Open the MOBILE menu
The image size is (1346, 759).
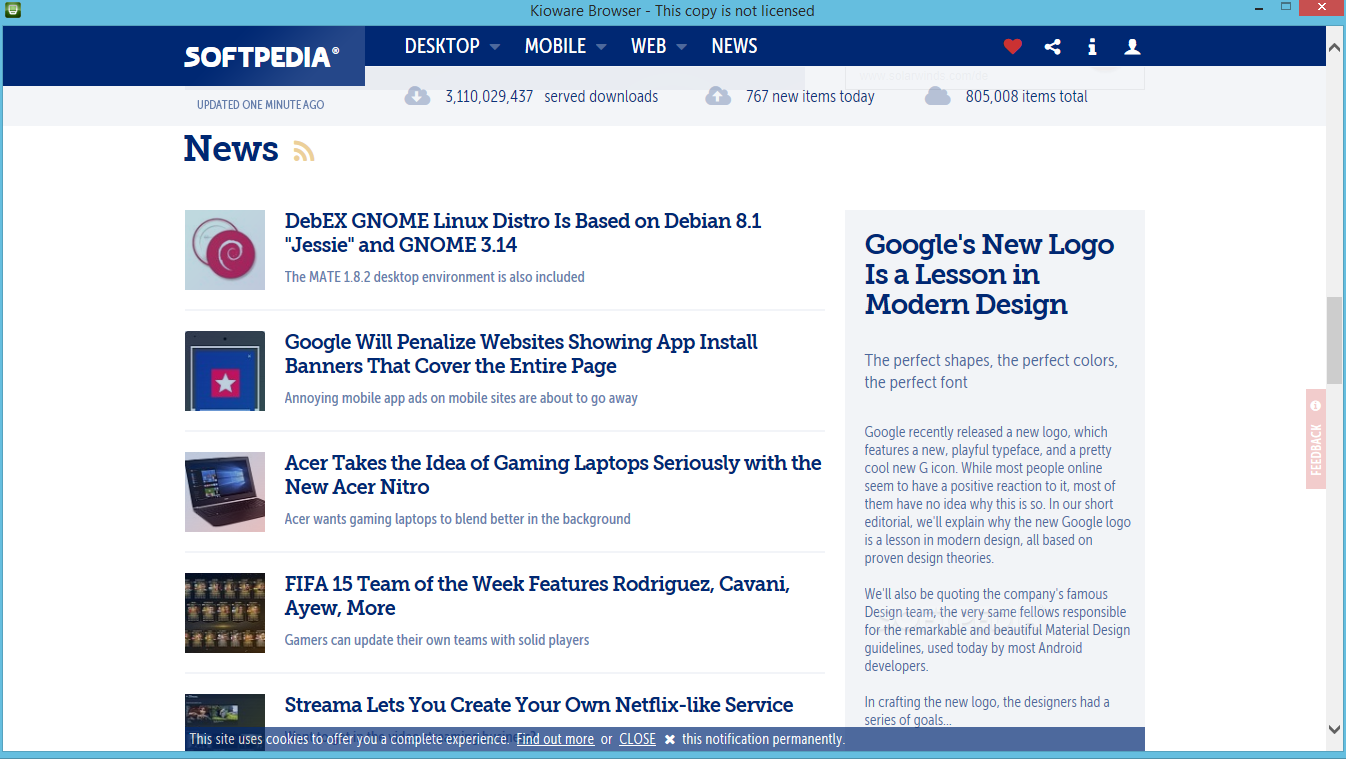(555, 46)
